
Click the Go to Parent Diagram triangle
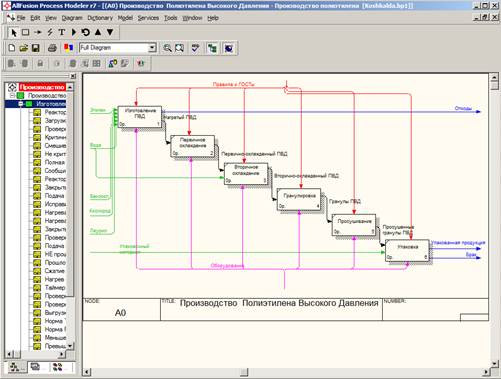(98, 32)
